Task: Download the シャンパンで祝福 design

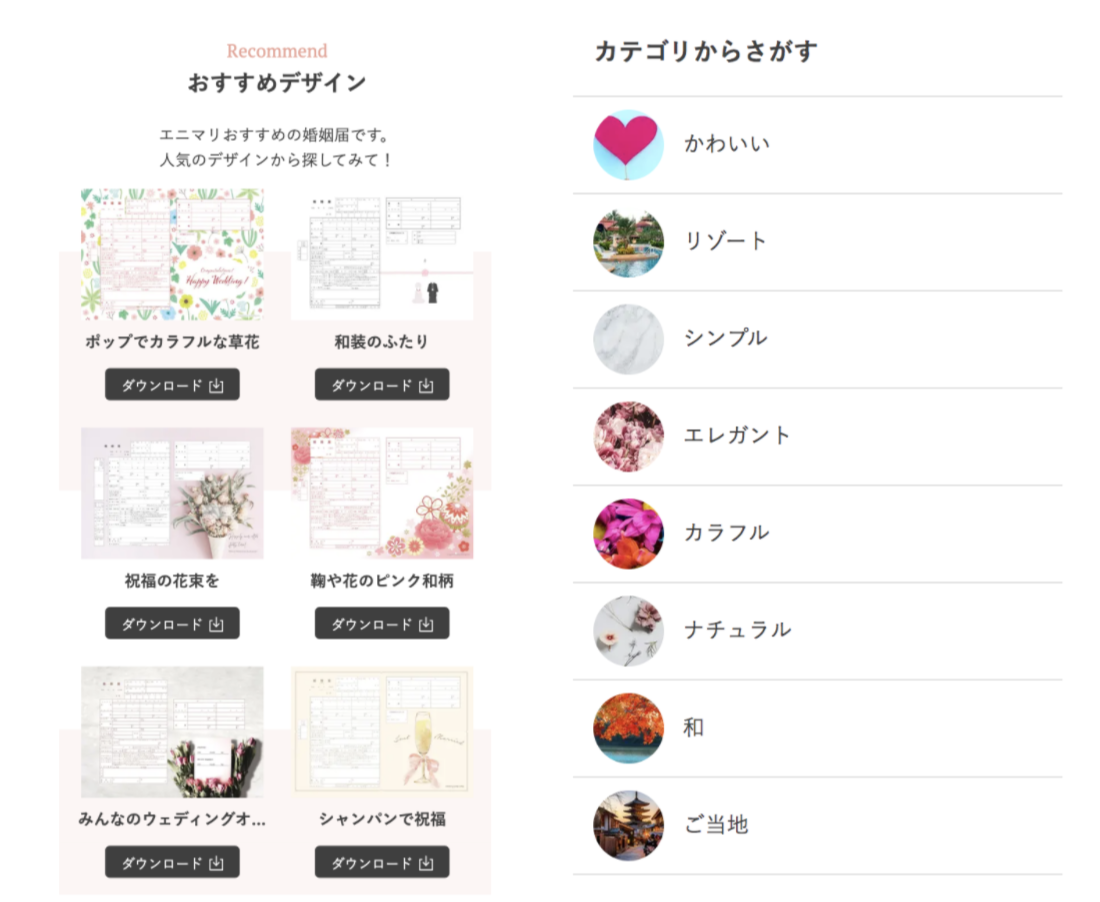Action: (x=382, y=861)
